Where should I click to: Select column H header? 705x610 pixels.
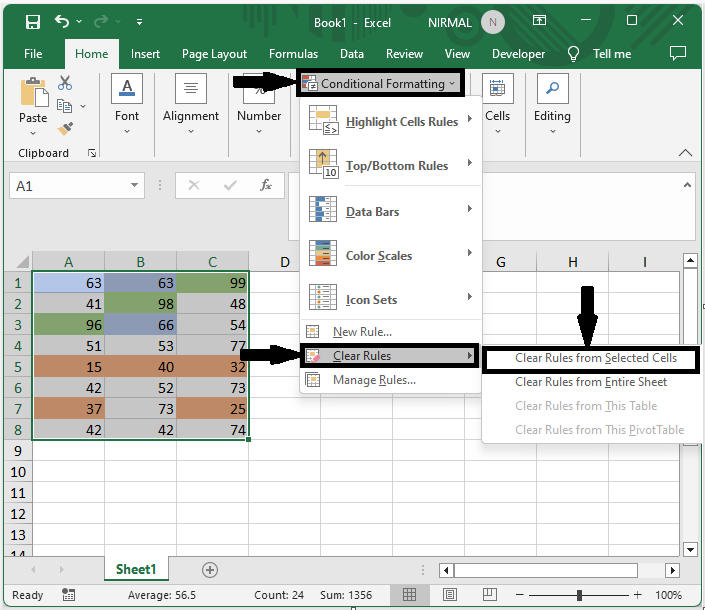572,262
